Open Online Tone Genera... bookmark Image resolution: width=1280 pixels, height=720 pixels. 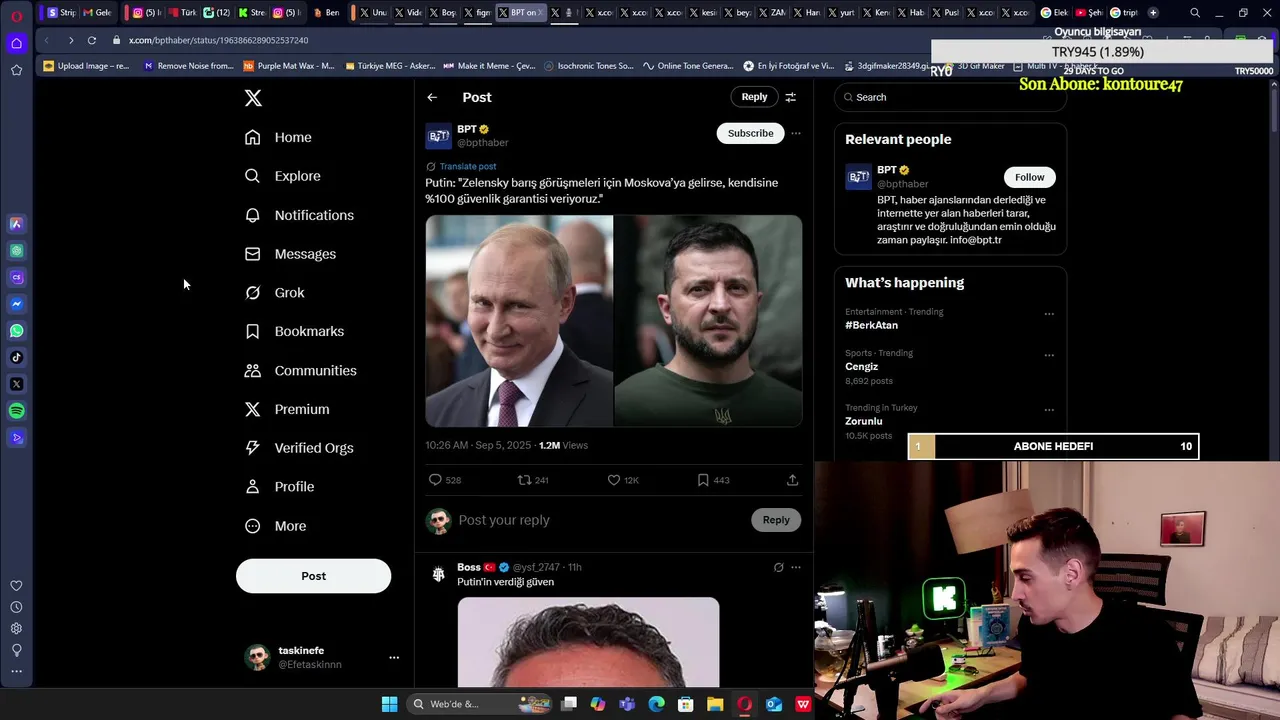pyautogui.click(x=688, y=66)
